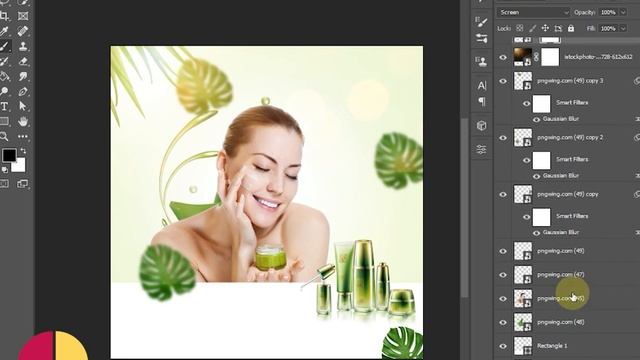This screenshot has width=640, height=360.
Task: Hide the pngwing.com (49) copy 2 layer
Action: 503,138
